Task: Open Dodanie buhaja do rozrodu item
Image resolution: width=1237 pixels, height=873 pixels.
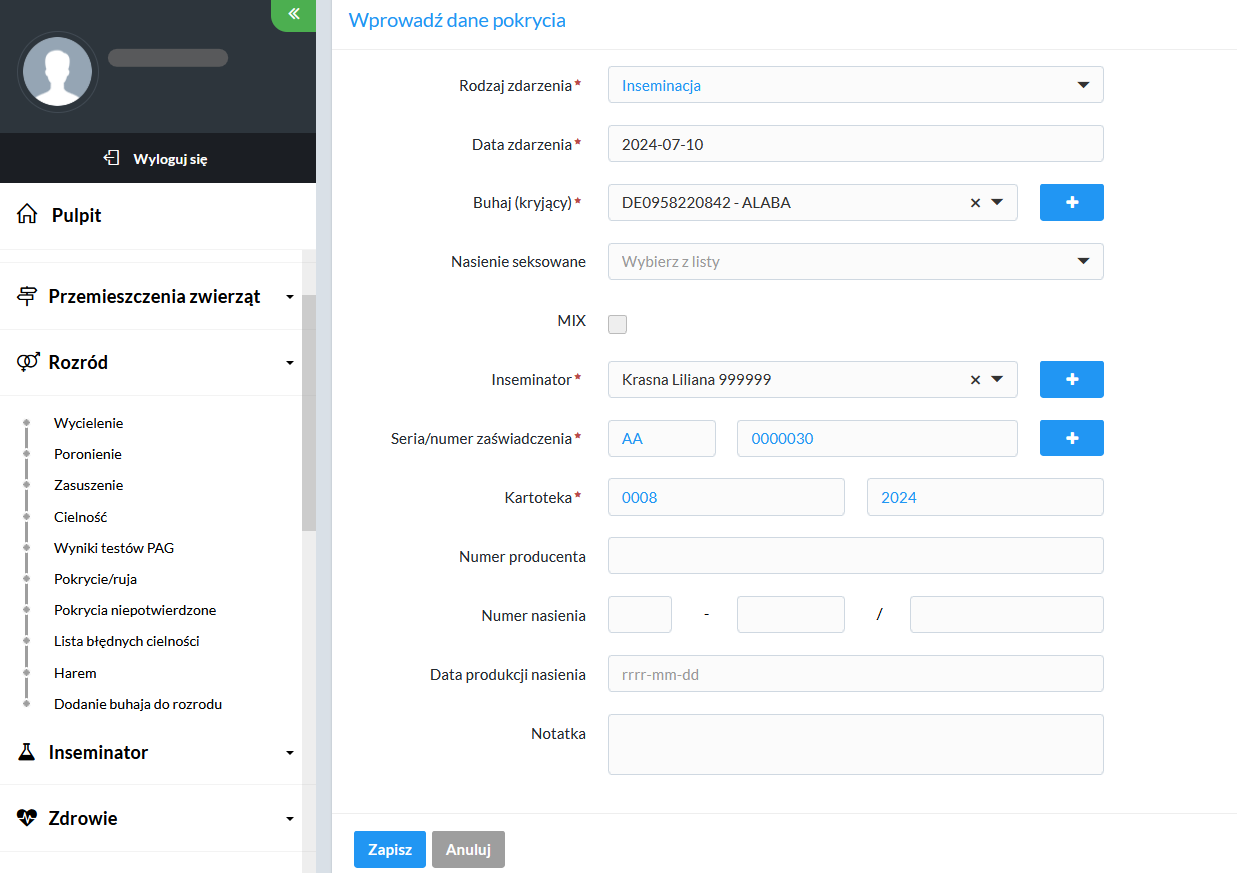Action: pyautogui.click(x=138, y=704)
